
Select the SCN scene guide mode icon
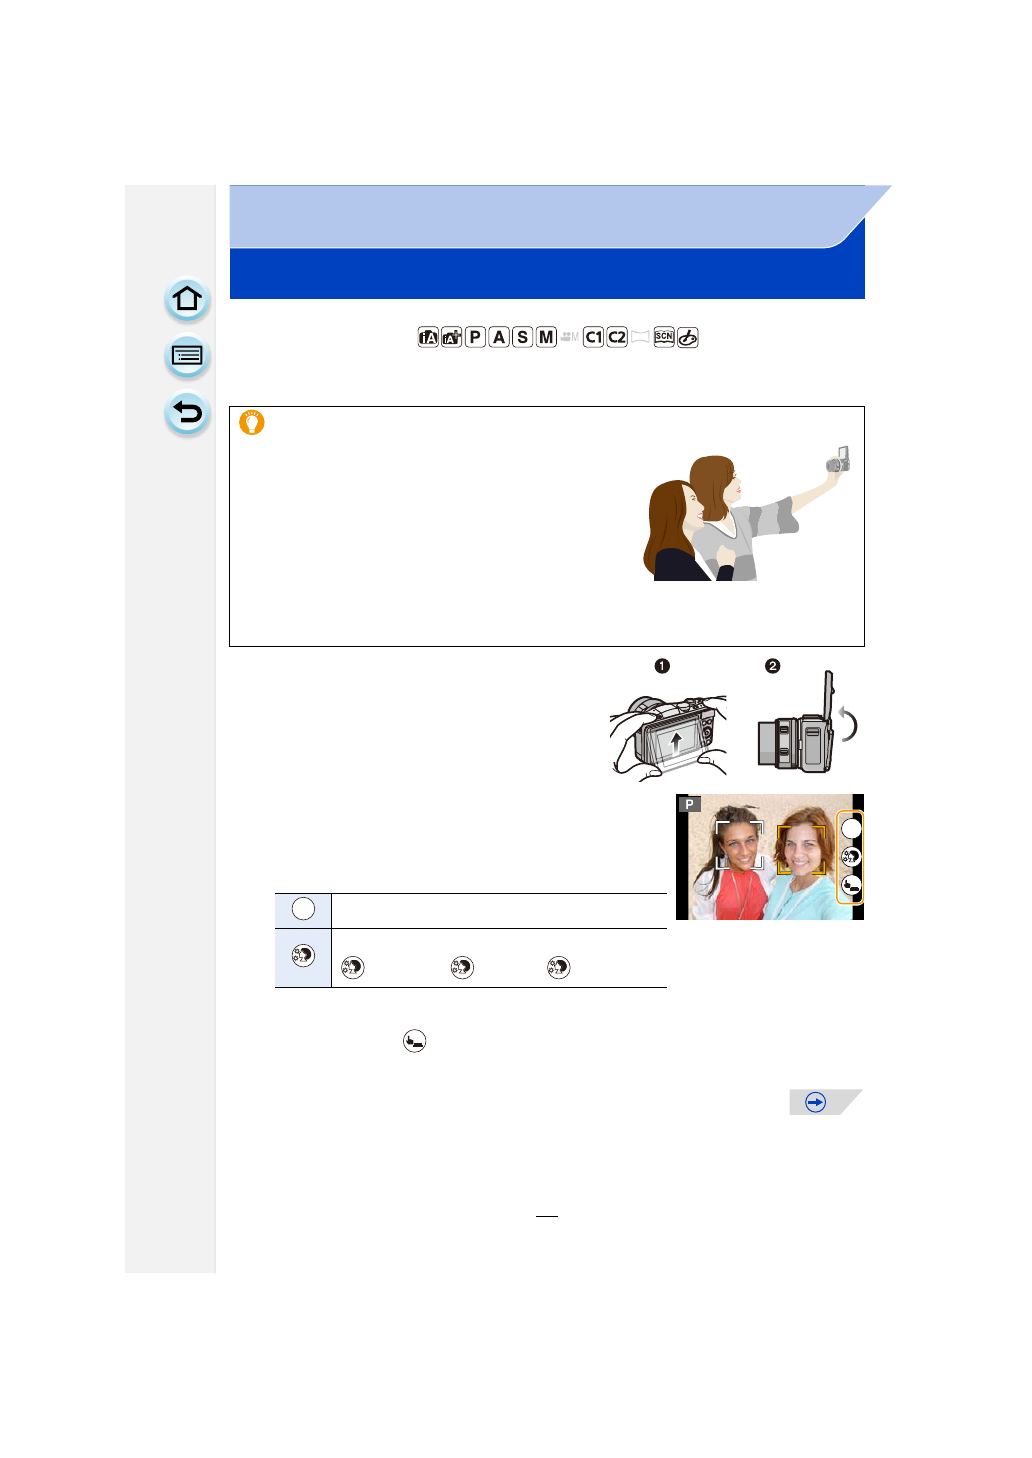pos(664,337)
